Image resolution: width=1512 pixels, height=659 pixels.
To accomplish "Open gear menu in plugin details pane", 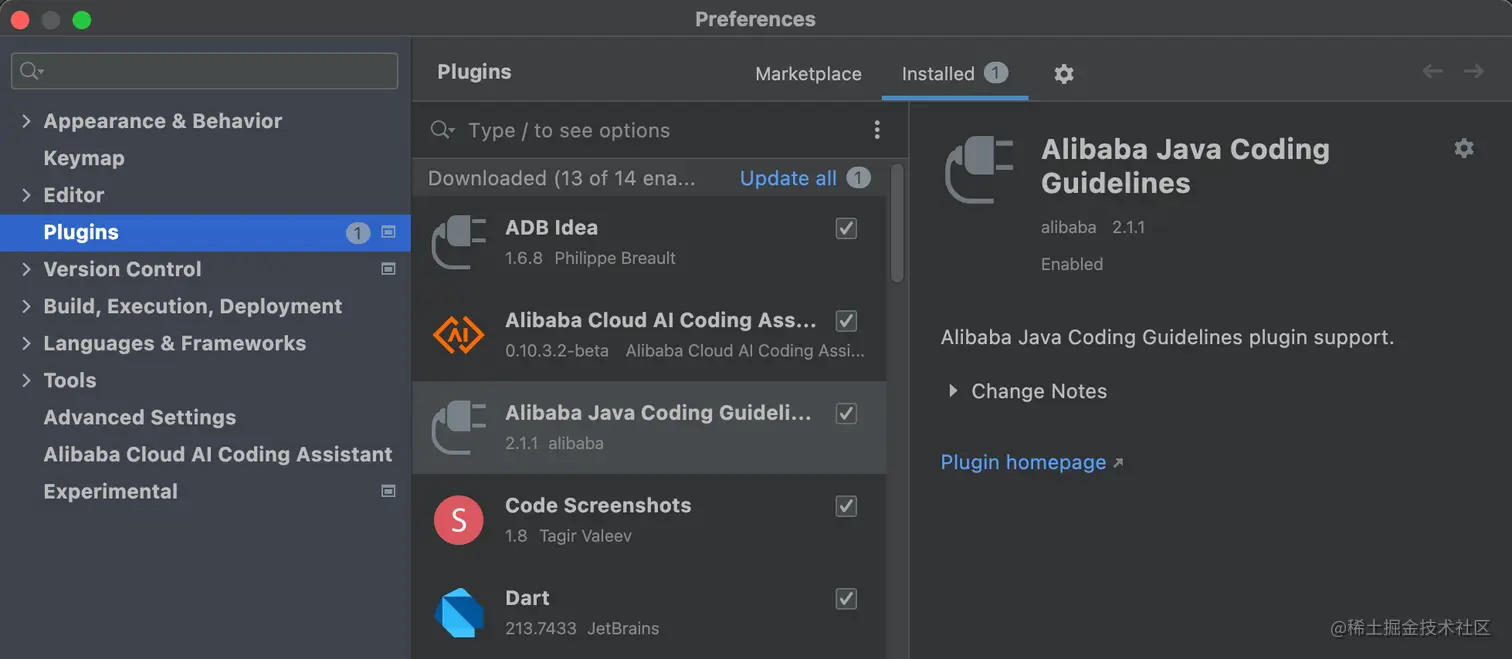I will pos(1464,148).
